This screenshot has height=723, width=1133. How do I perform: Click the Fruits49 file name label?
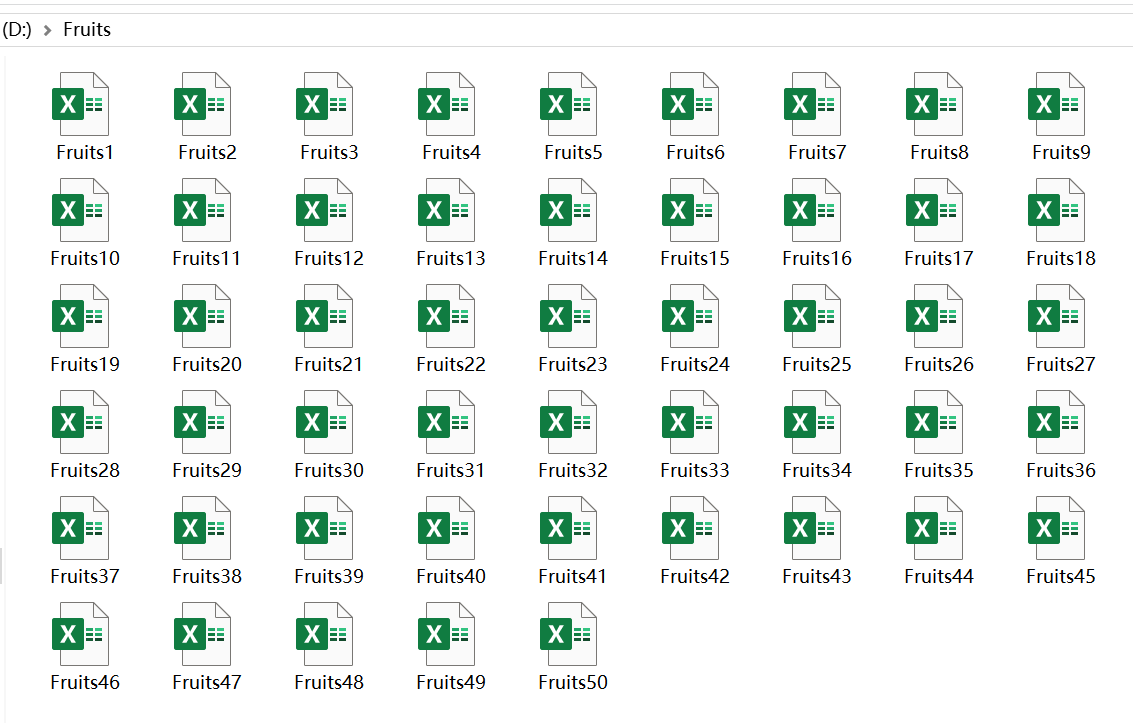pyautogui.click(x=451, y=683)
